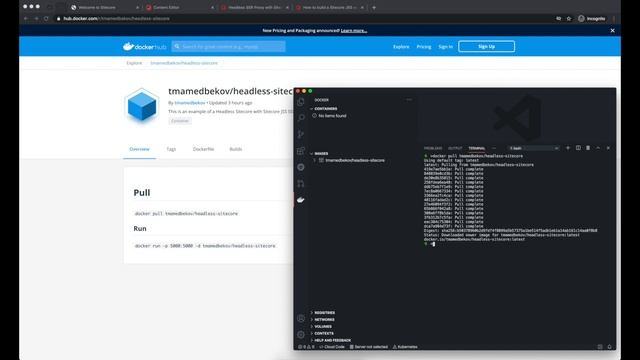Click the feedback icon in VS Code status bar
The height and width of the screenshot is (360, 640).
(600, 347)
